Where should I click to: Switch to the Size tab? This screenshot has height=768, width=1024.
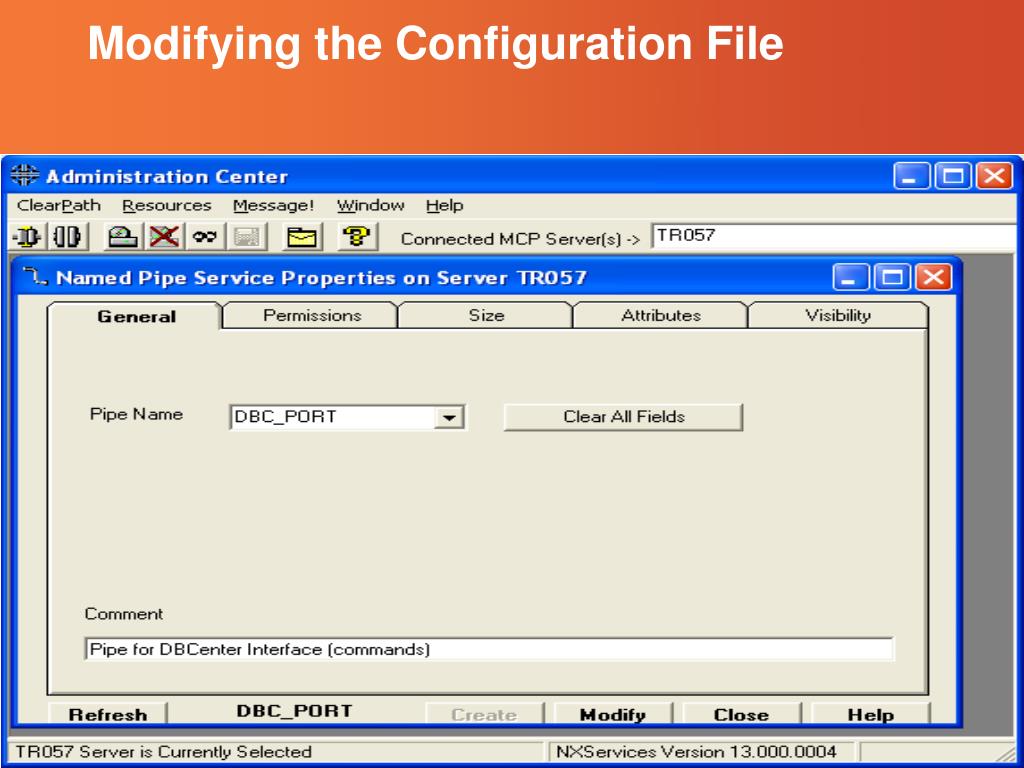pyautogui.click(x=486, y=315)
